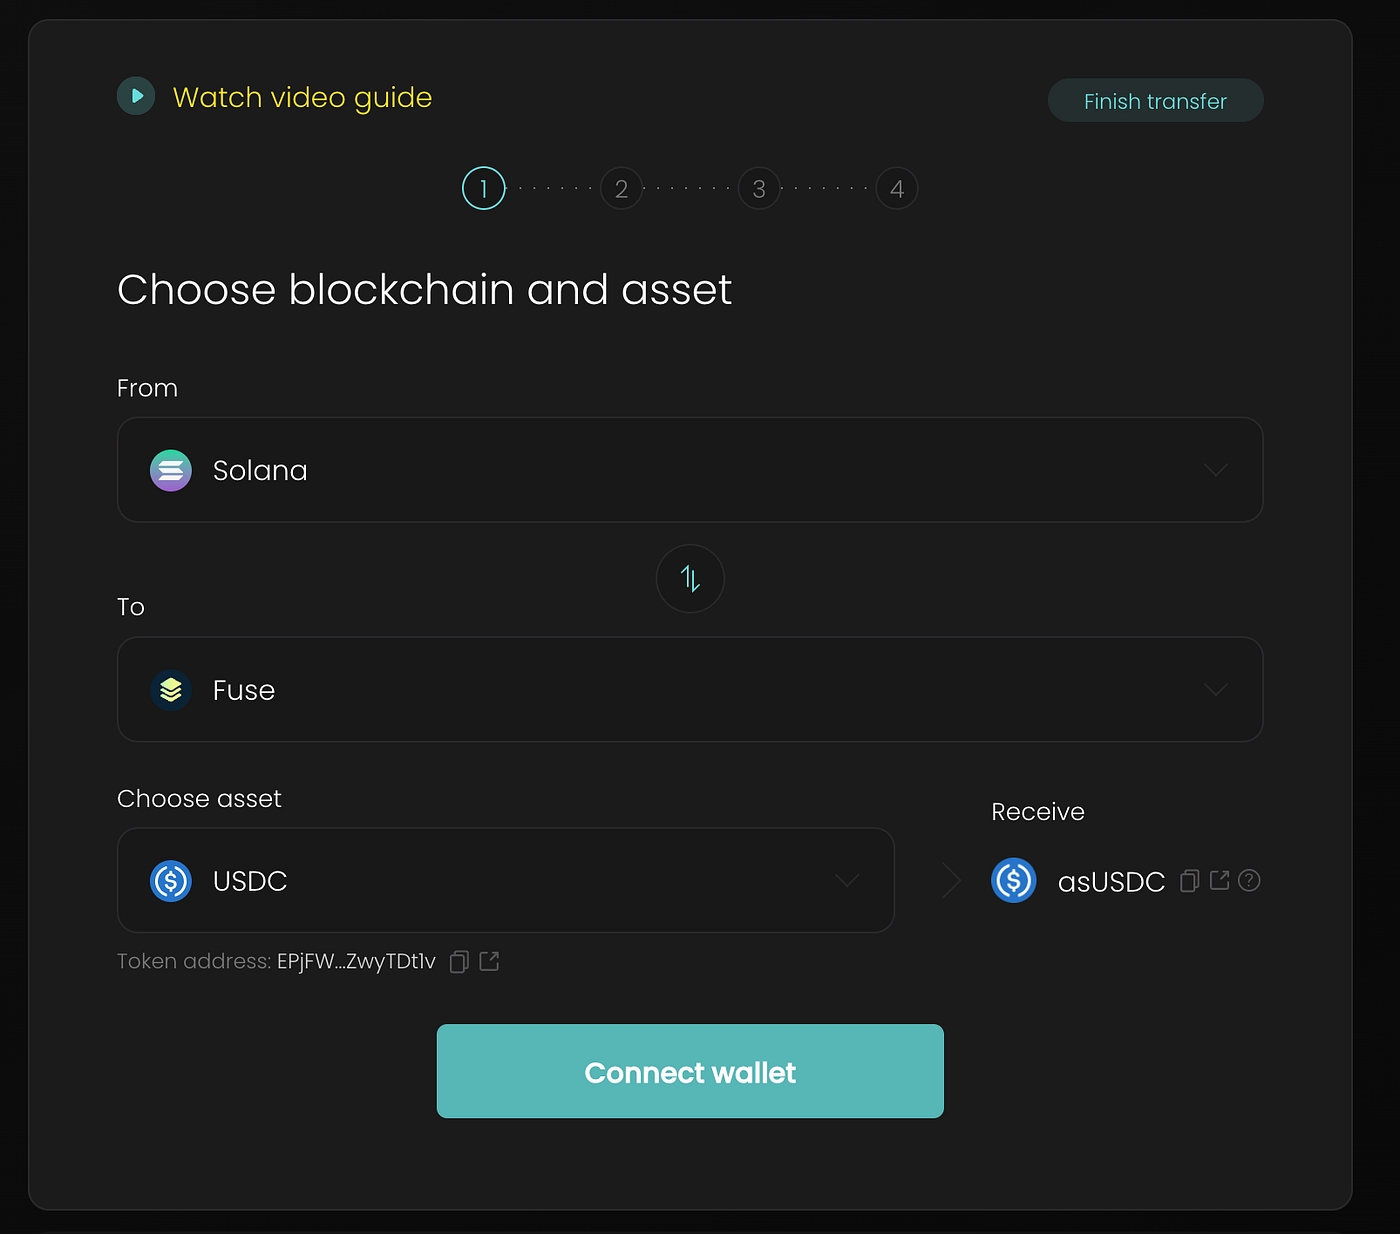
Task: Go to step 3 in progress
Action: [x=759, y=188]
